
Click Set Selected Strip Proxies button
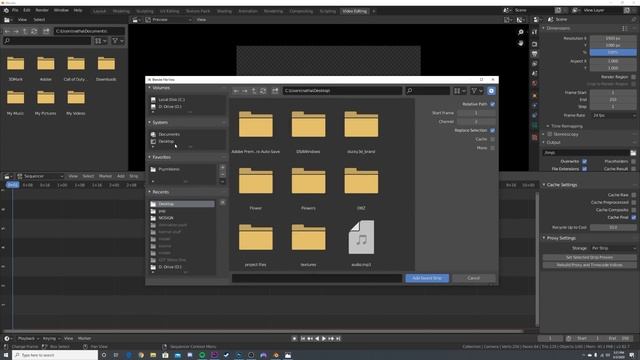click(589, 258)
